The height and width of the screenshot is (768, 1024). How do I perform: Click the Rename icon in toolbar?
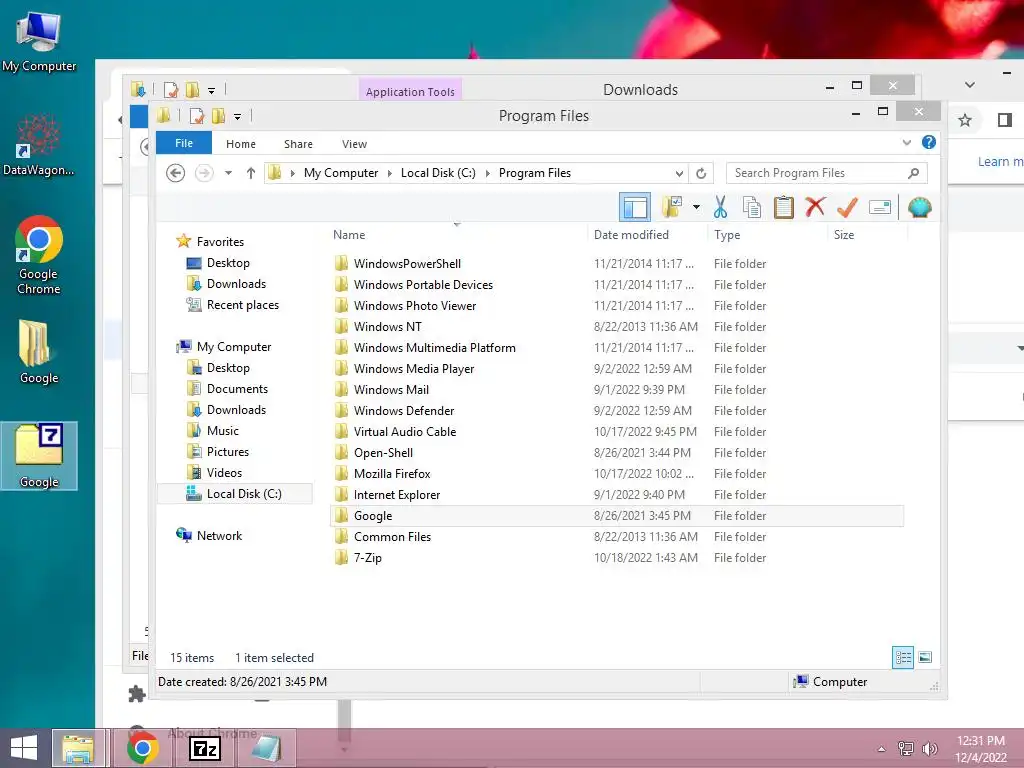coord(880,208)
